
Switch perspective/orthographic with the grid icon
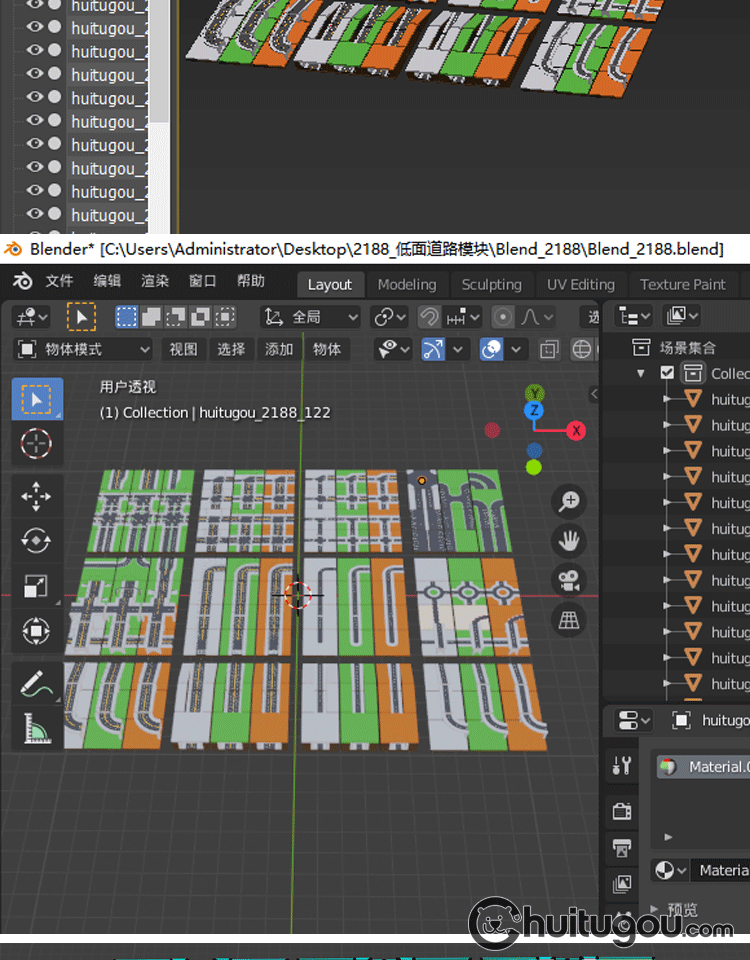569,621
